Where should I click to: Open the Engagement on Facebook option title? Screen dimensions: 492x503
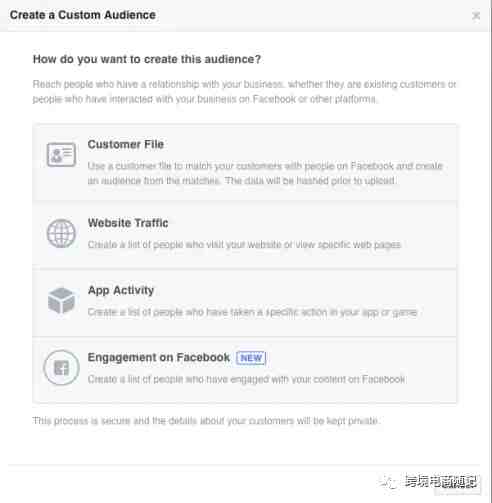(159, 357)
